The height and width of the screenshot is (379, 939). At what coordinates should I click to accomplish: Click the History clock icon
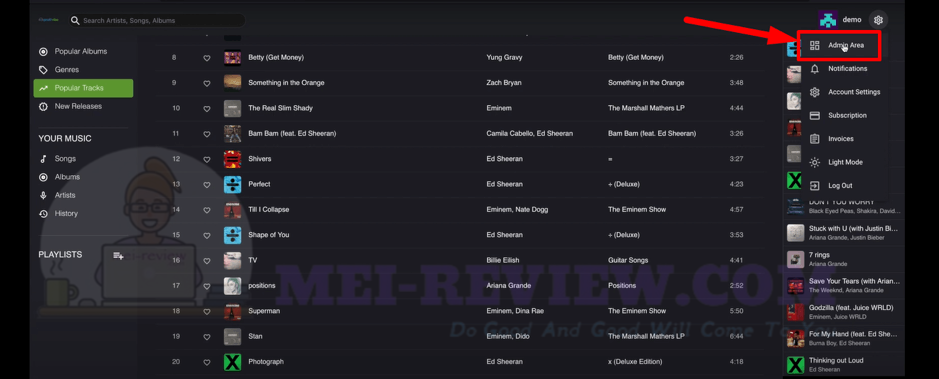click(x=43, y=214)
